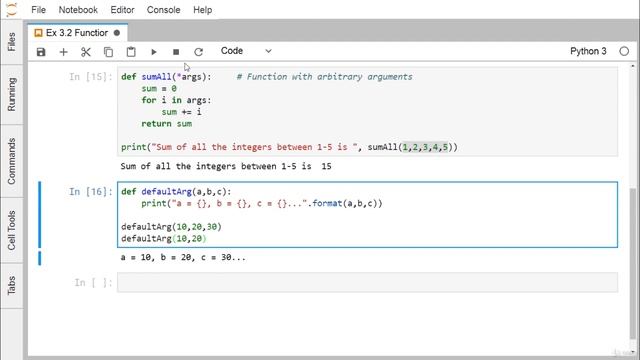
Task: Collapse cell 16 input using blue bar
Action: 40,215
